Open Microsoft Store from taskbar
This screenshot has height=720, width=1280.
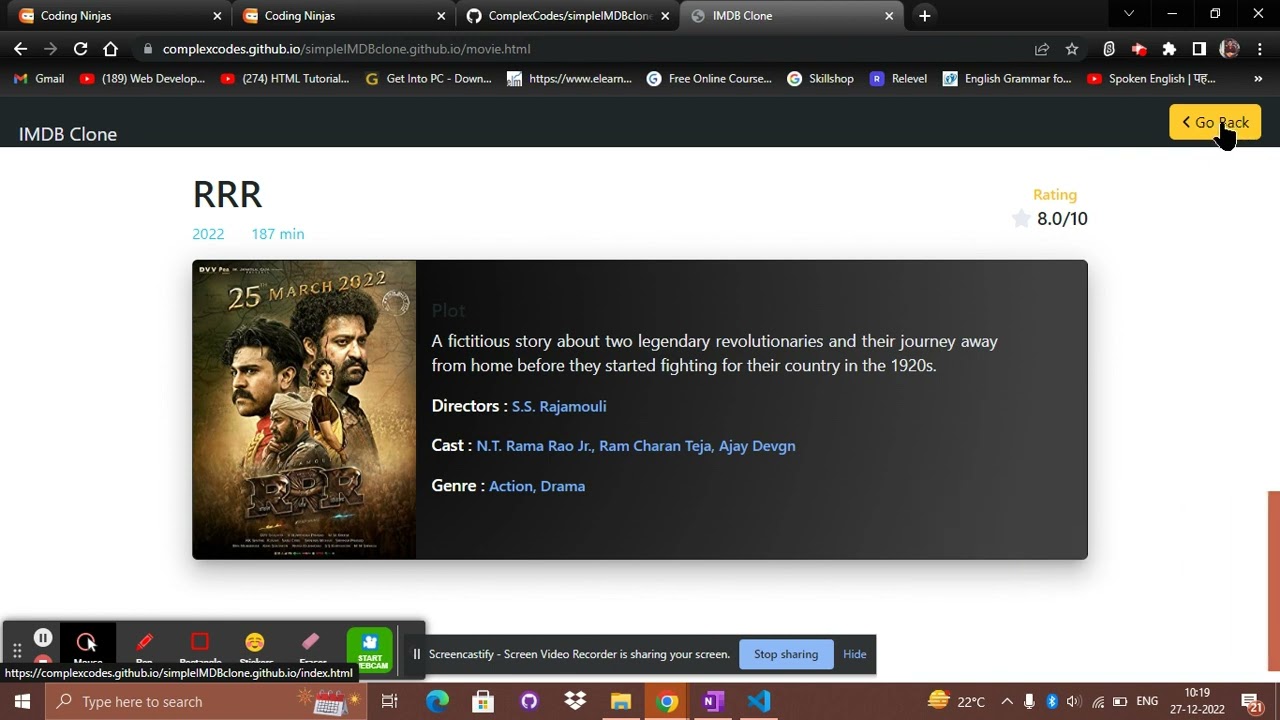pos(483,702)
